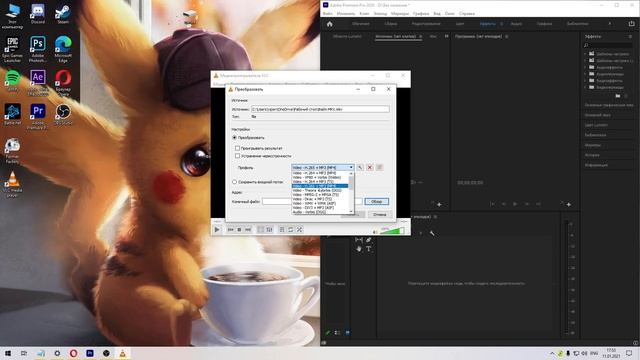This screenshot has height=360, width=640.
Task: Check the deinterlace checkbox
Action: (x=238, y=156)
